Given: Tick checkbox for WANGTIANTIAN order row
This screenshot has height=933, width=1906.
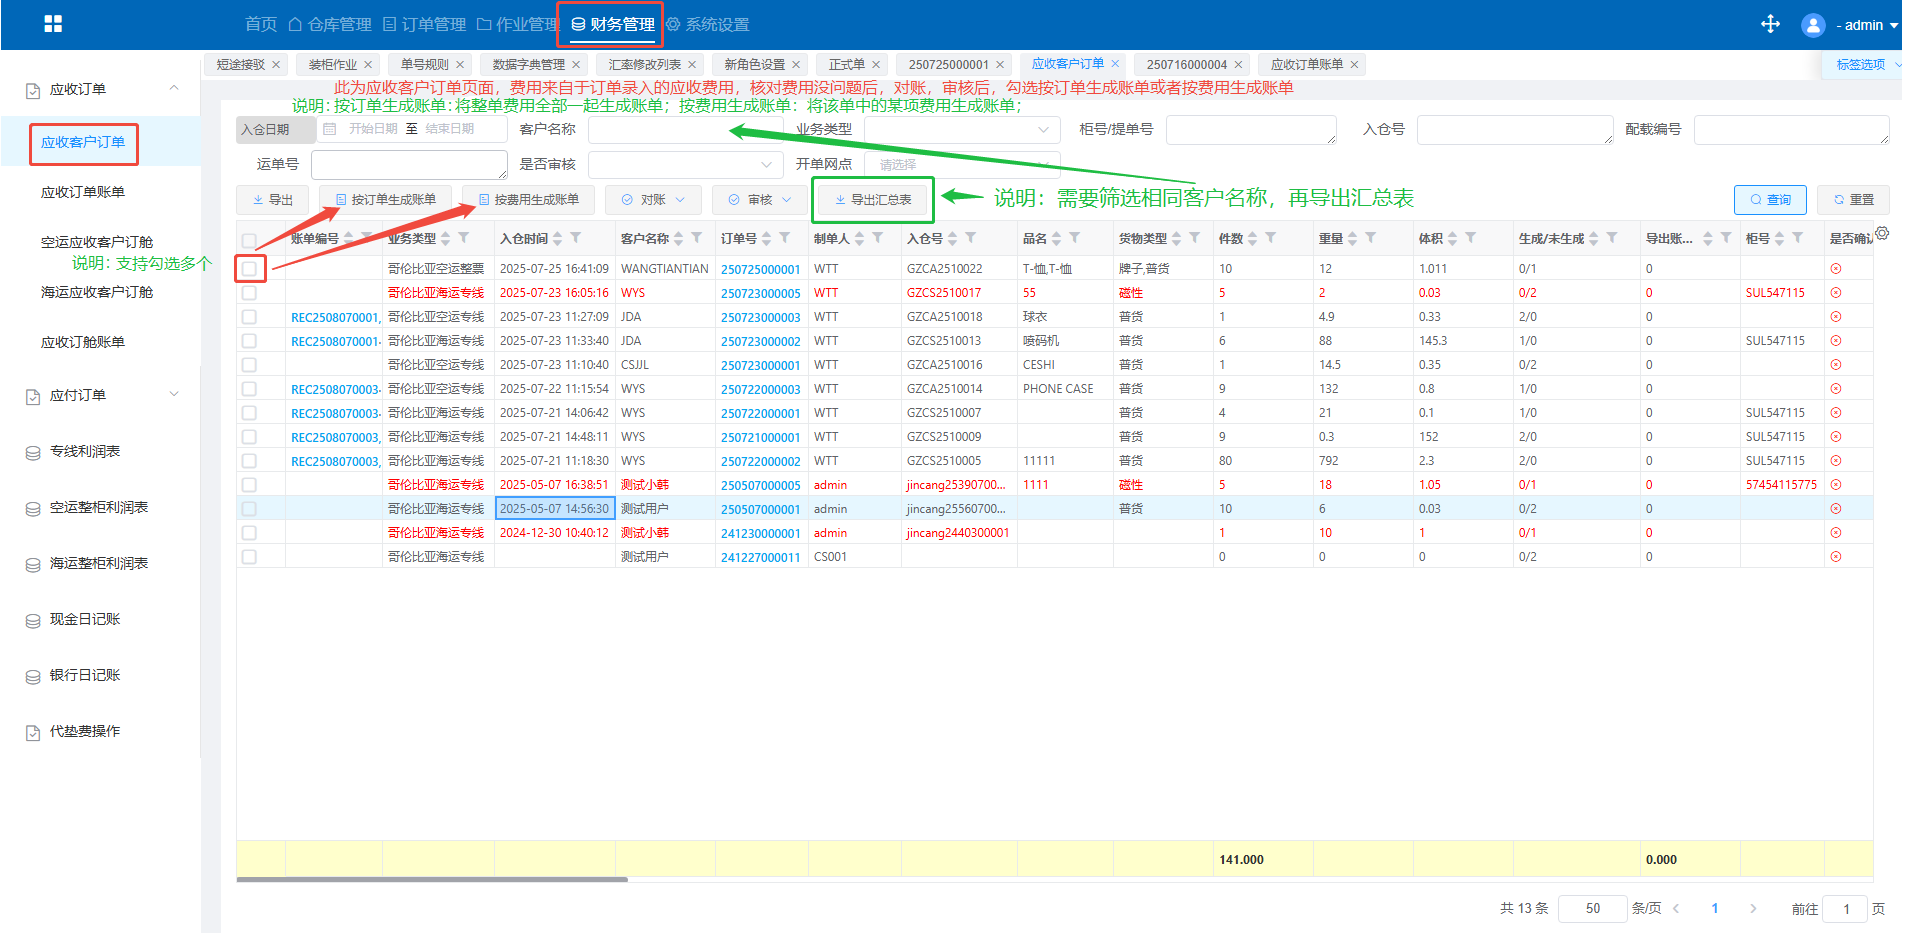Looking at the screenshot, I should 249,269.
